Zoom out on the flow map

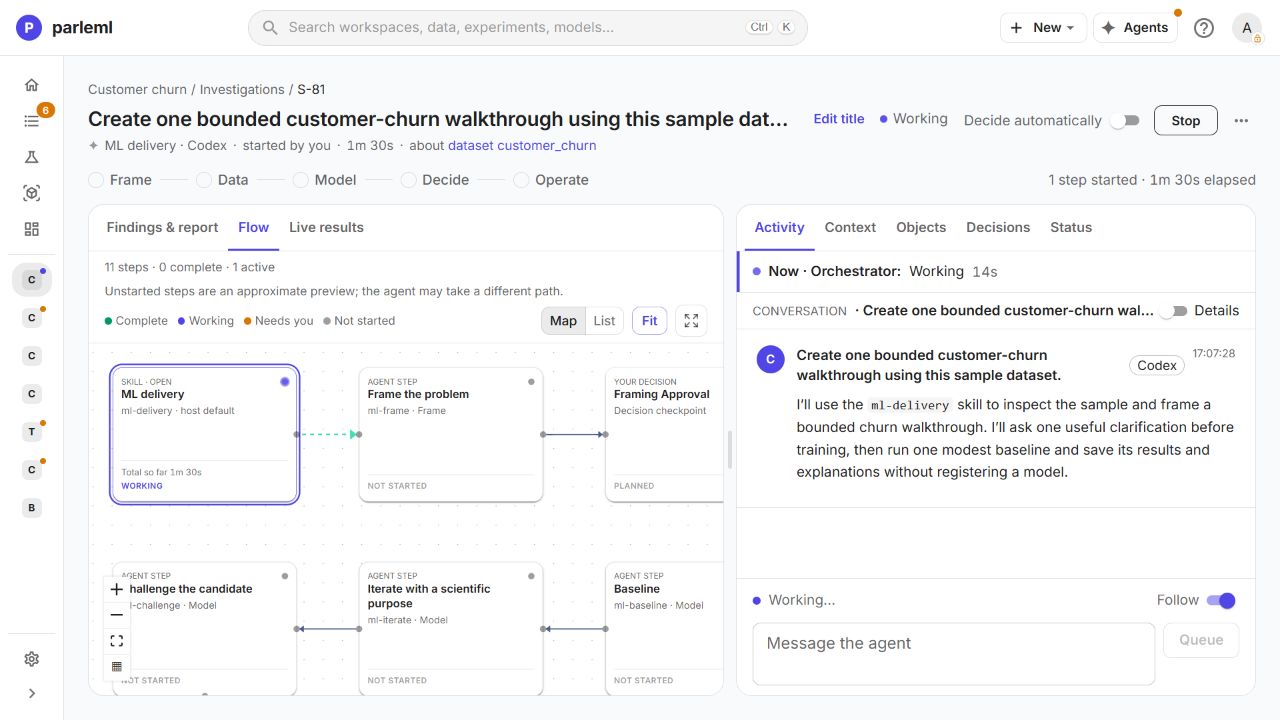tap(117, 615)
